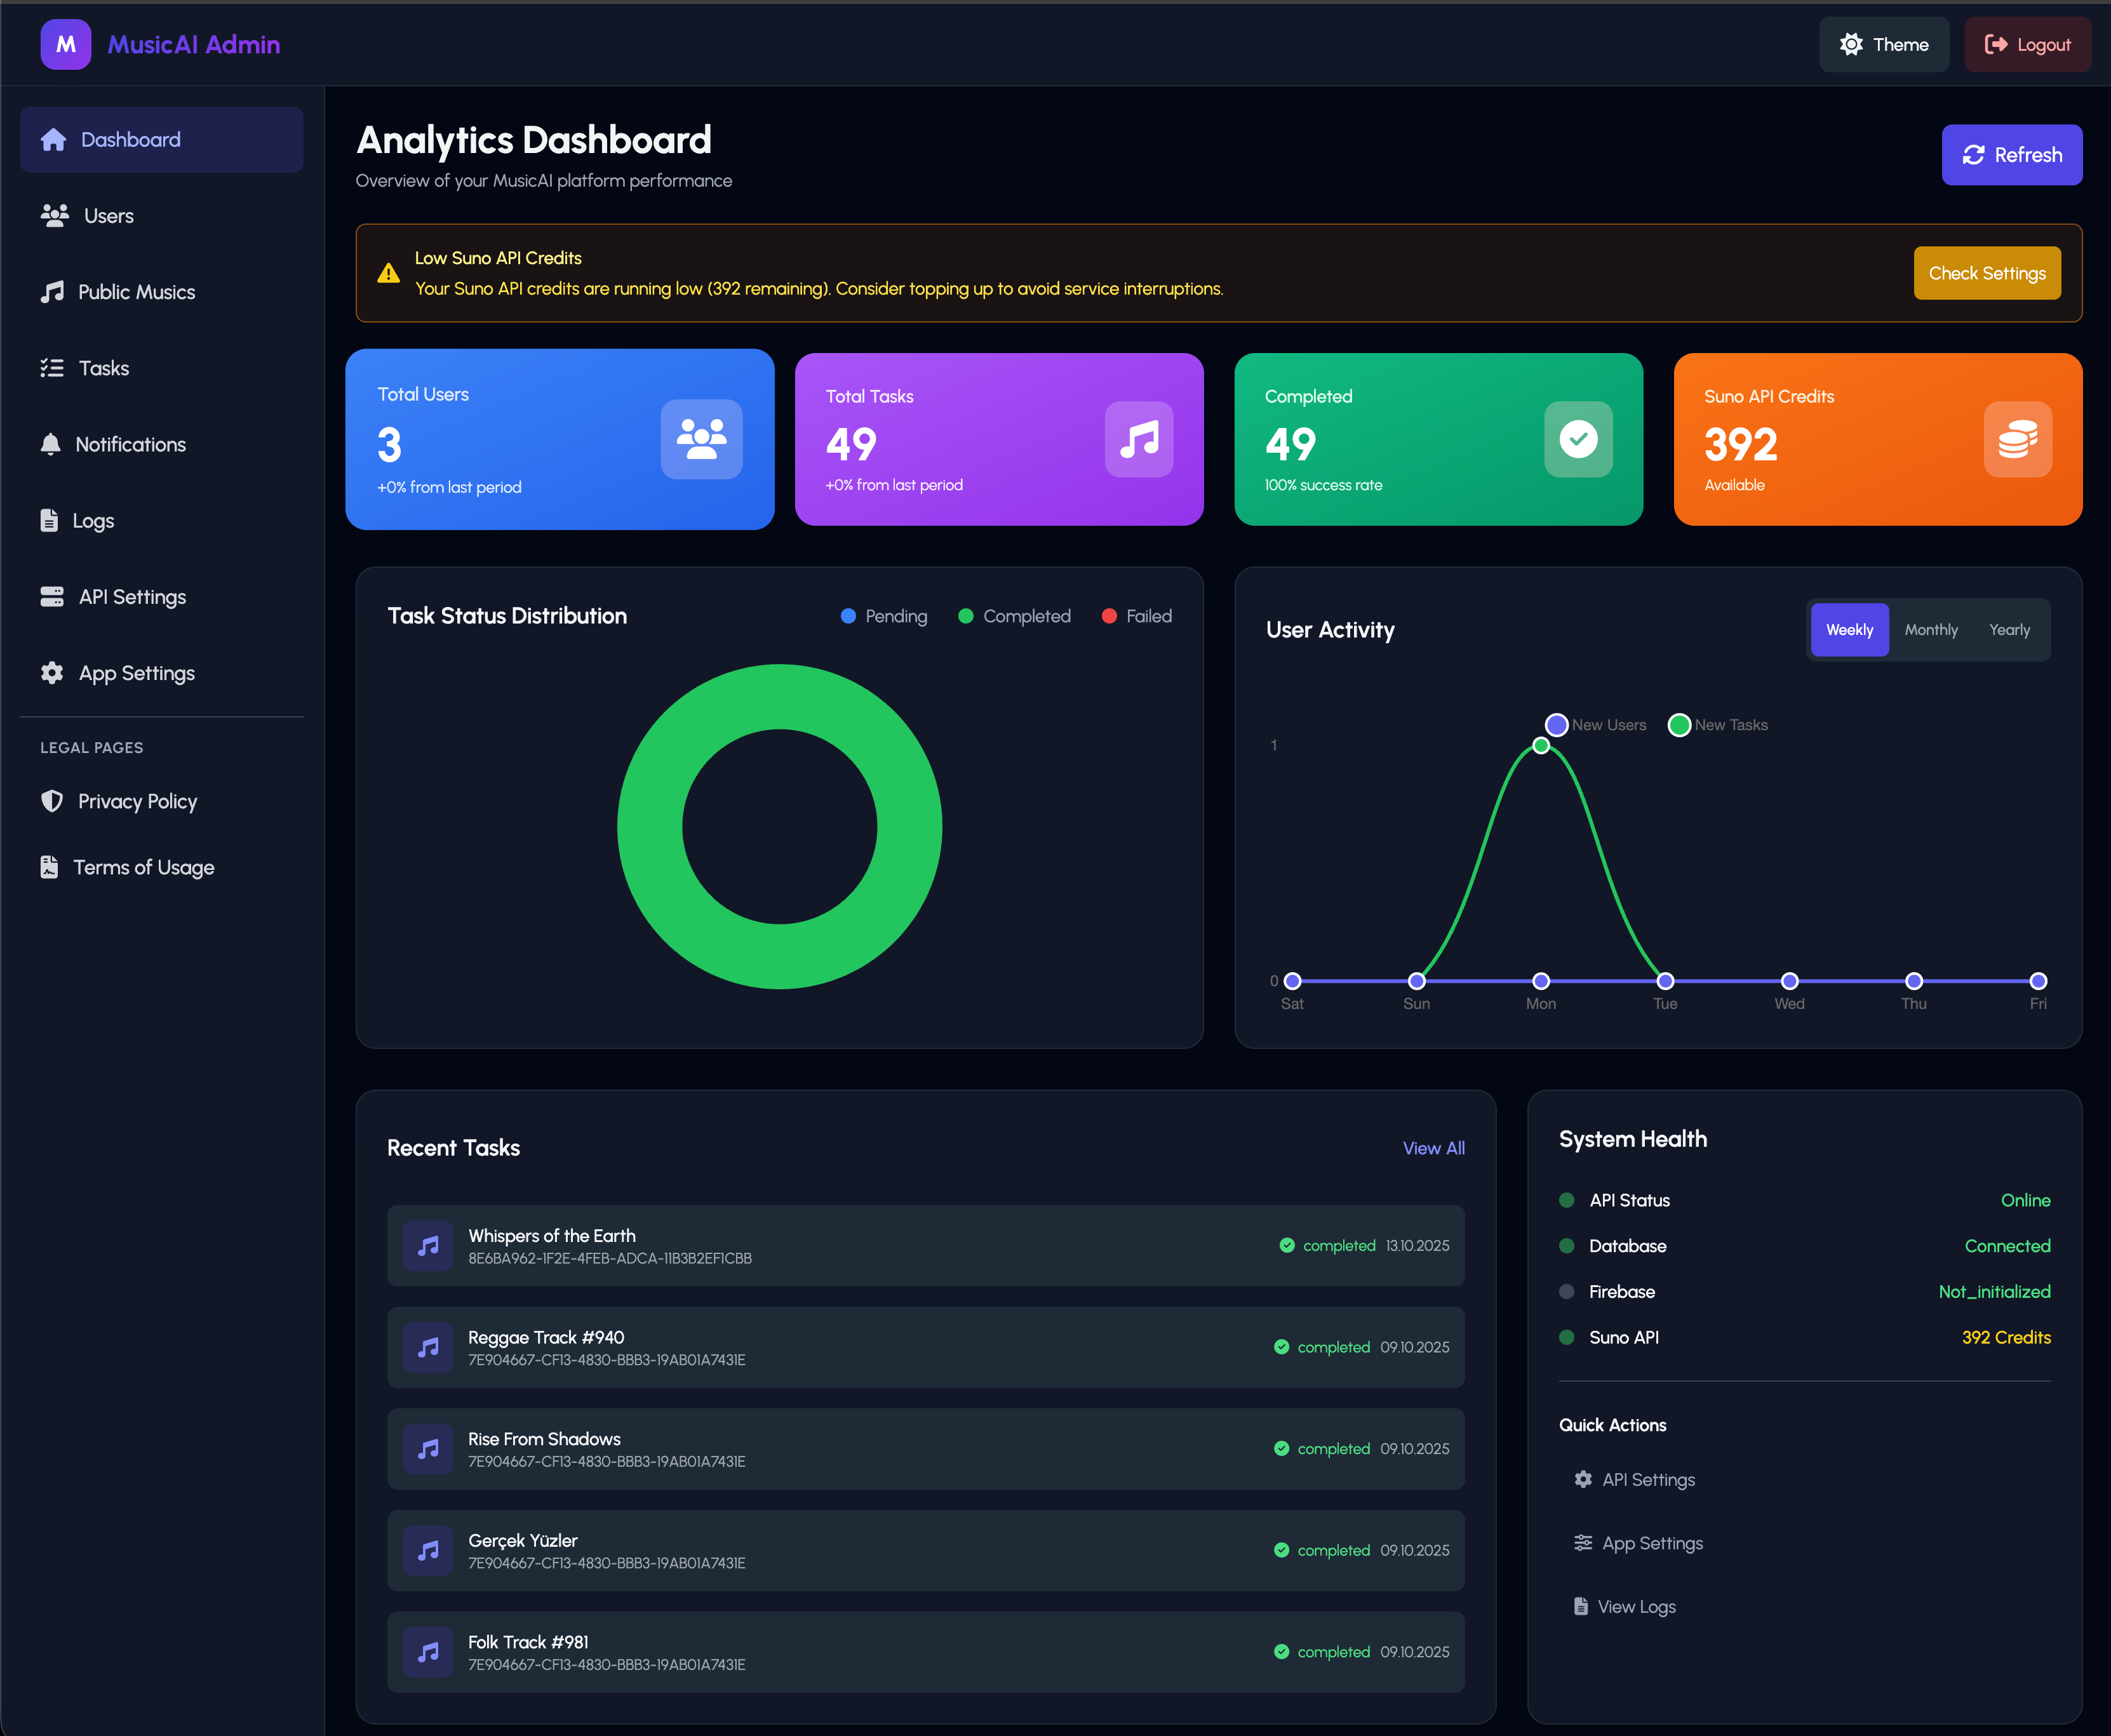Toggle New Tasks series in activity legend

tap(1718, 725)
